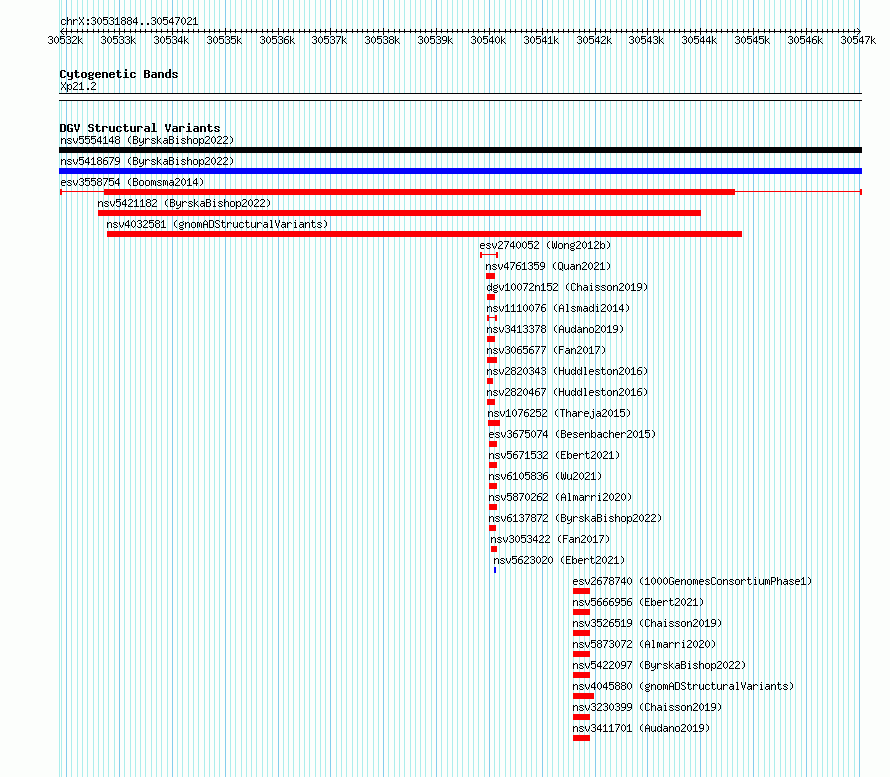Open the nsv4032581 (gnomADStructuralVariants) label
Image resolution: width=890 pixels, height=777 pixels.
[217, 224]
